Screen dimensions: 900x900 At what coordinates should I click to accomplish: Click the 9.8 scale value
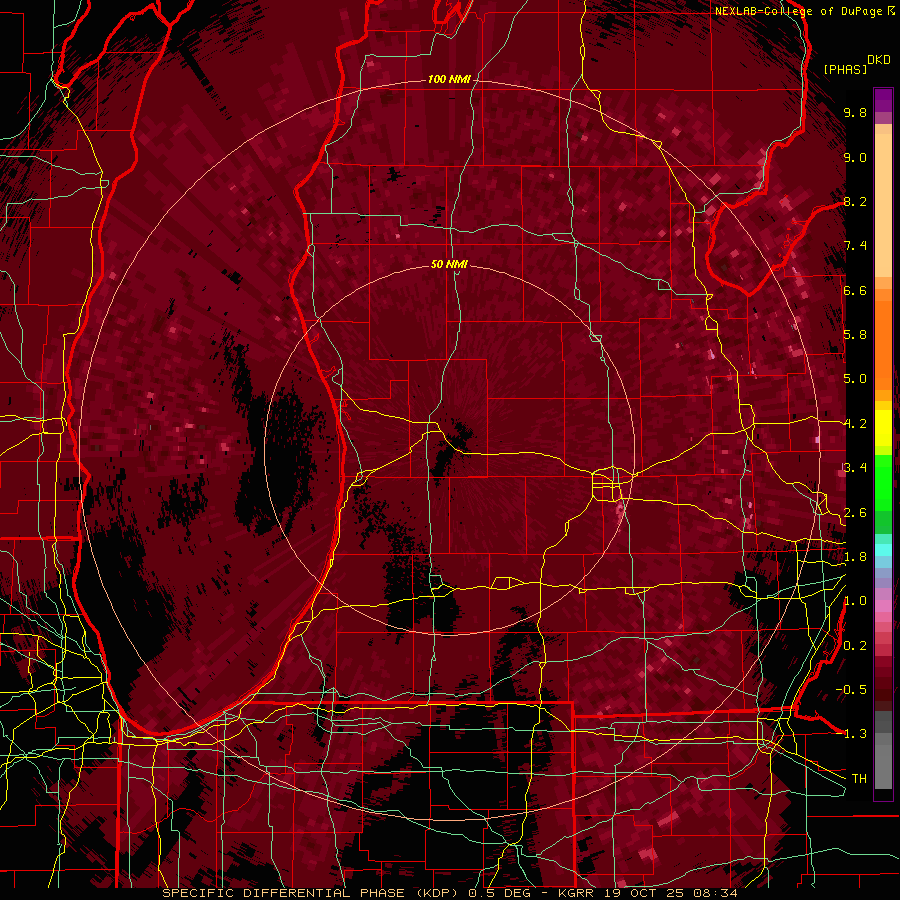[x=855, y=112]
